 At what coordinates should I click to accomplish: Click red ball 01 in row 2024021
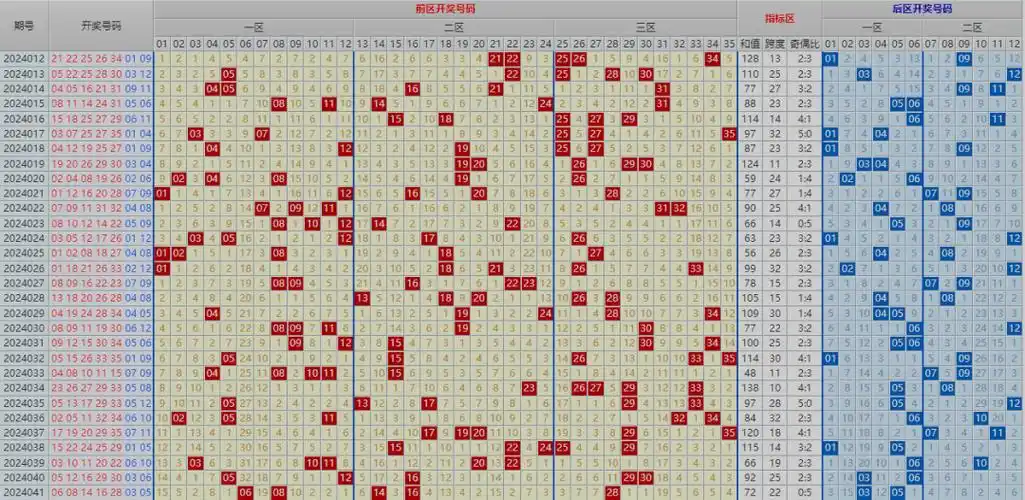(162, 193)
